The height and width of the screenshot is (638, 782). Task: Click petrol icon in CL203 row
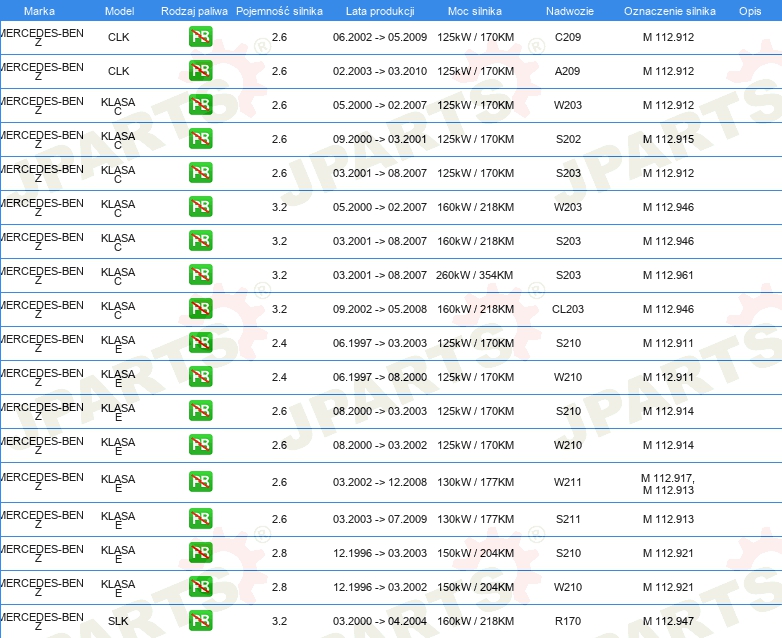[200, 309]
